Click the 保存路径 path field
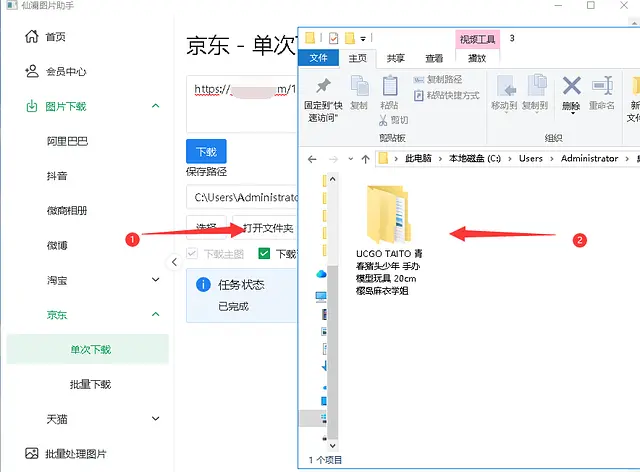 tap(242, 197)
